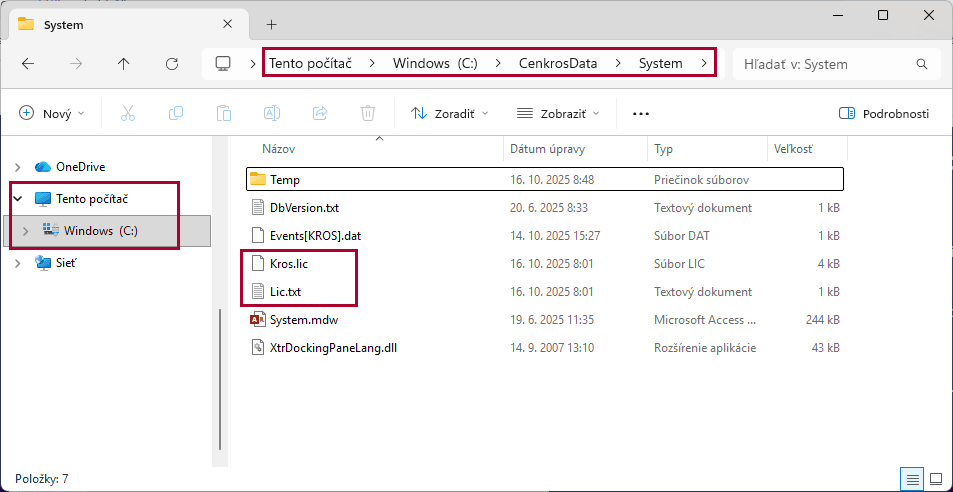The image size is (953, 492).
Task: Click the Cut scissors icon
Action: [128, 113]
